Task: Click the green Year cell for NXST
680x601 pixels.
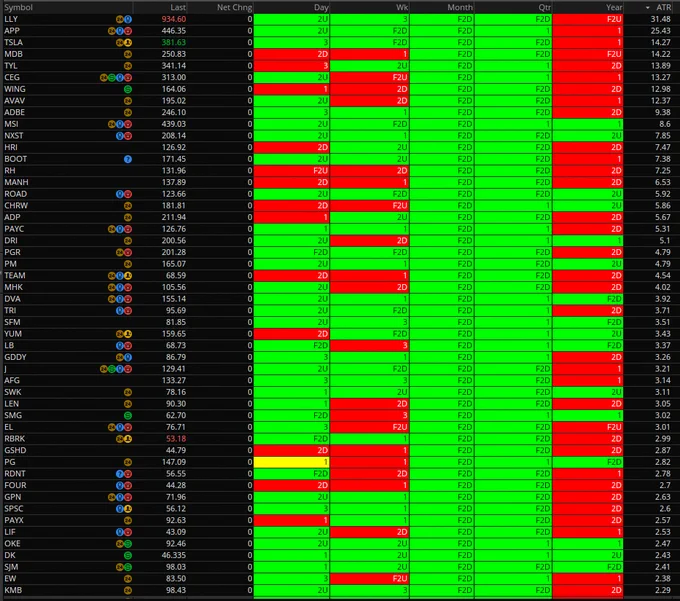Action: point(588,136)
